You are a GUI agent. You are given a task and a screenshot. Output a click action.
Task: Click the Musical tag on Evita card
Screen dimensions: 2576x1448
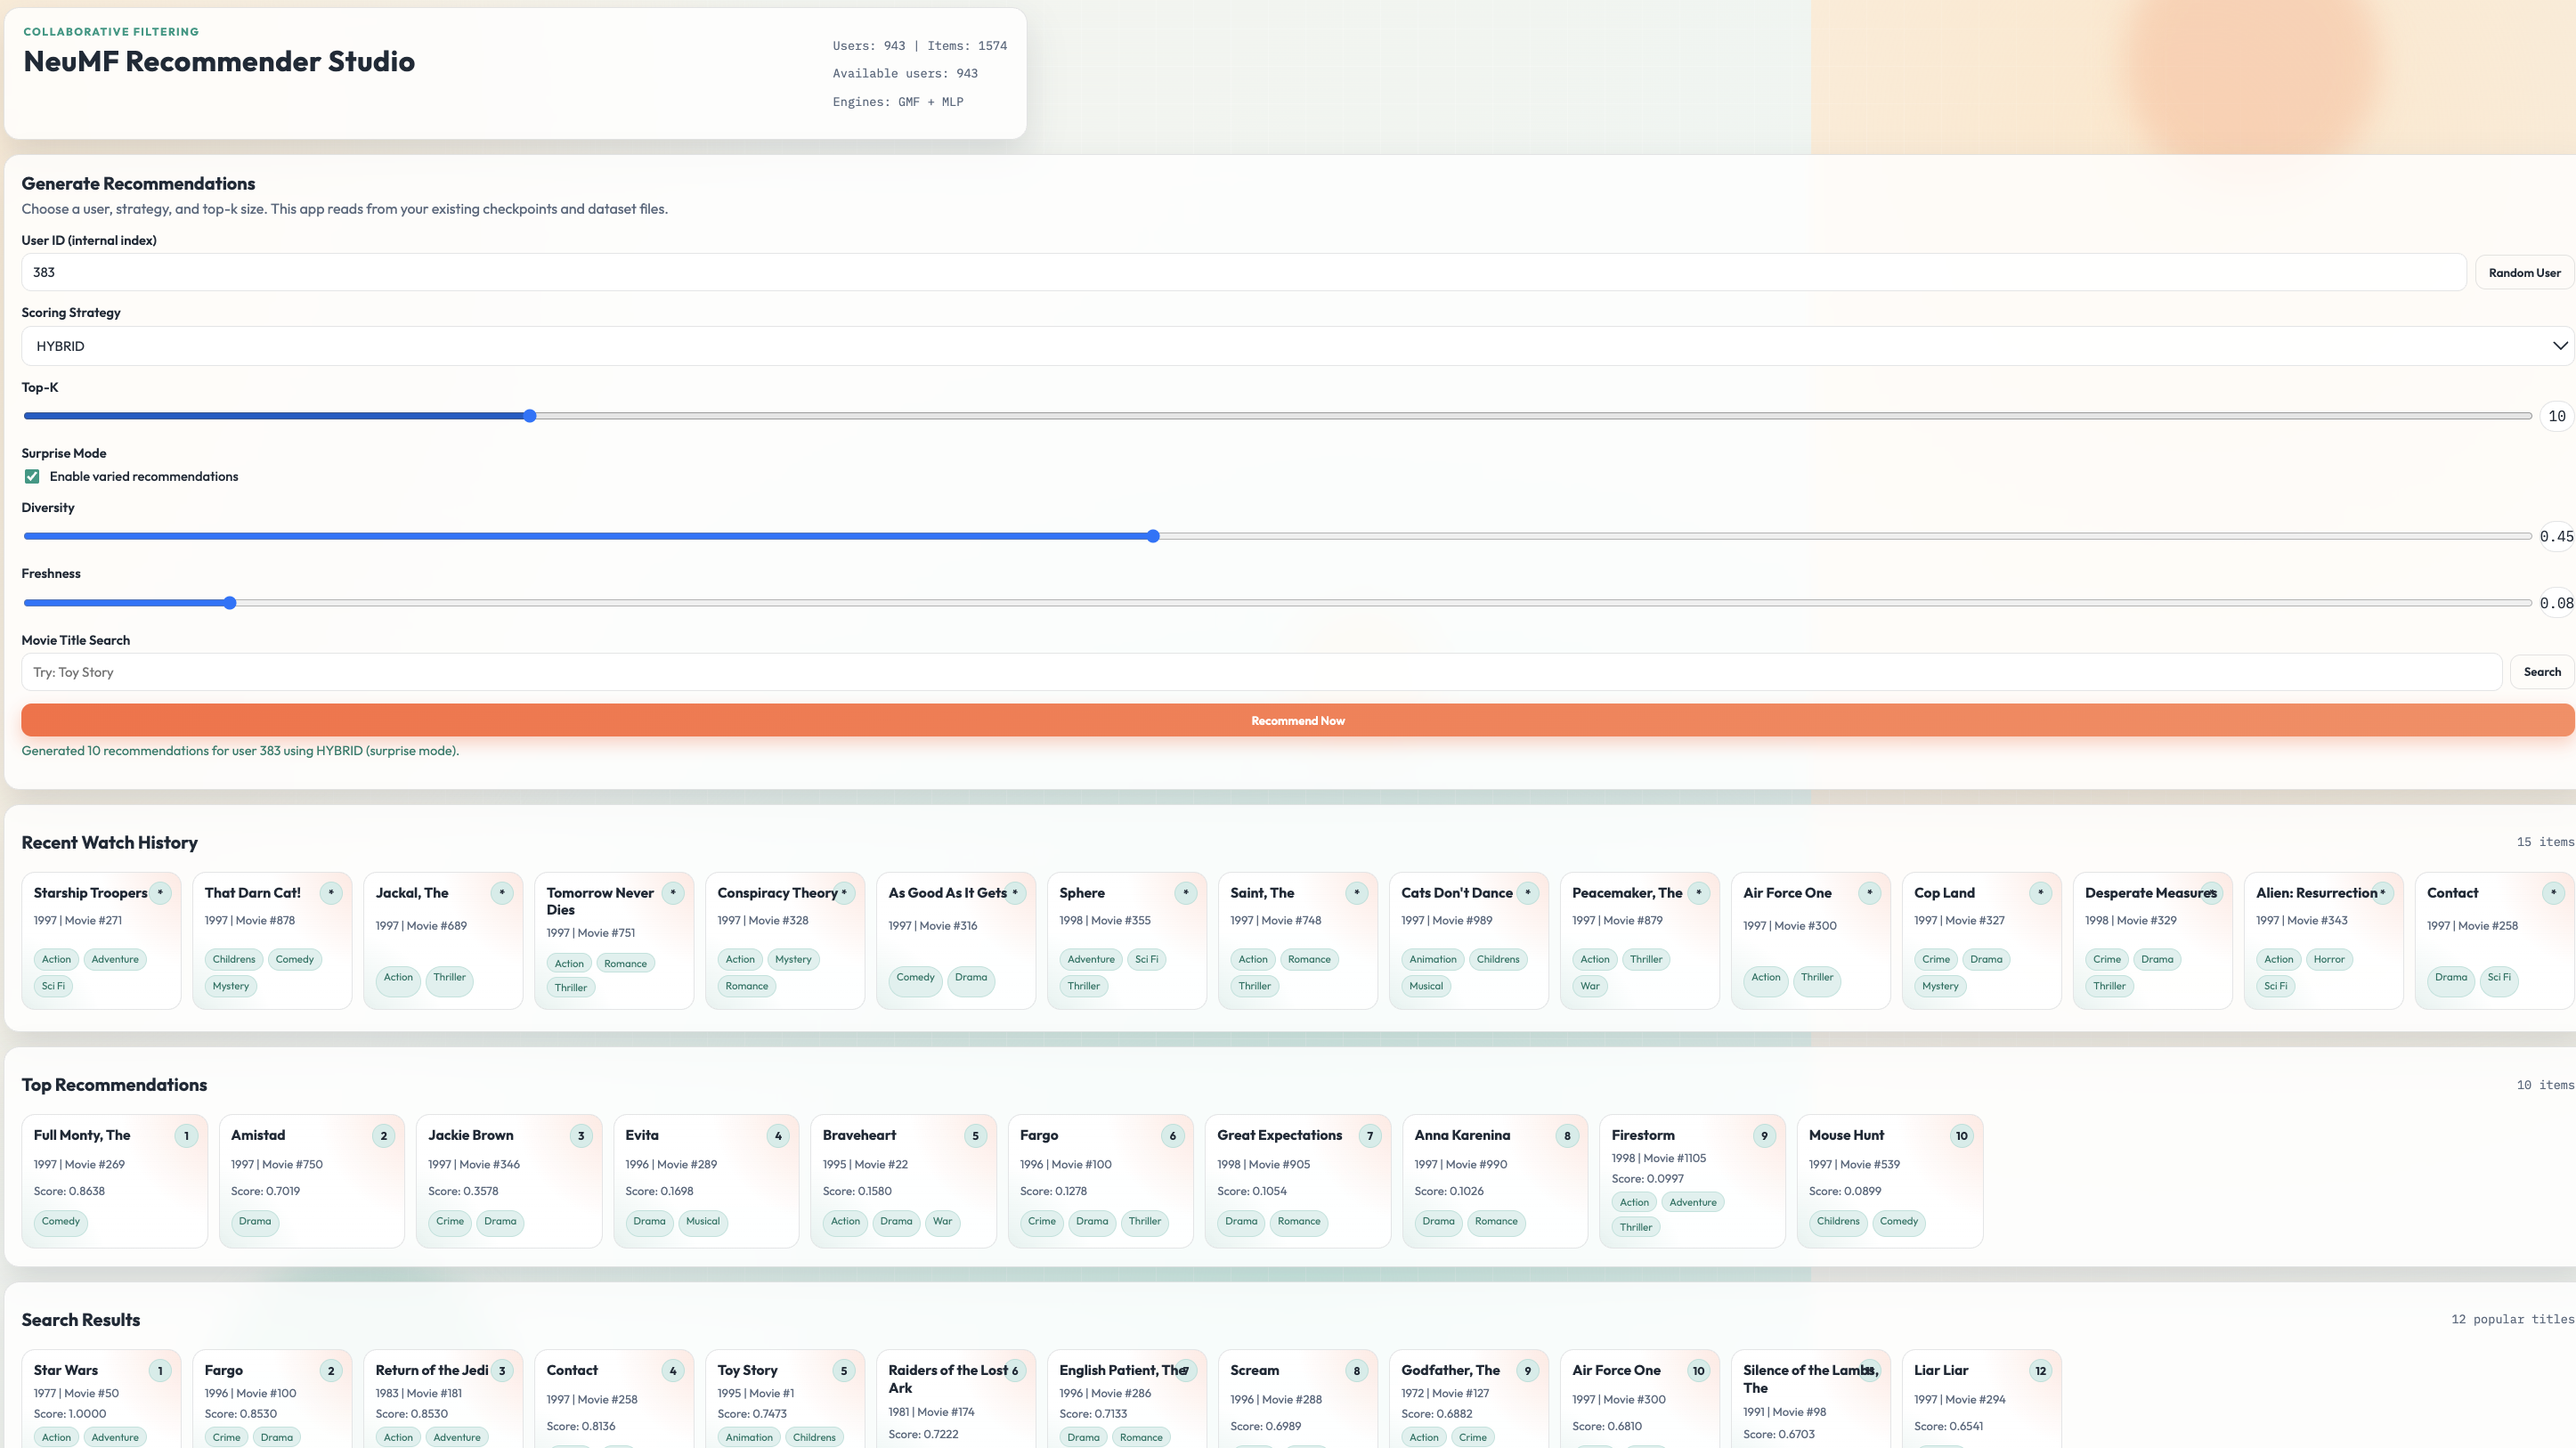coord(703,1221)
